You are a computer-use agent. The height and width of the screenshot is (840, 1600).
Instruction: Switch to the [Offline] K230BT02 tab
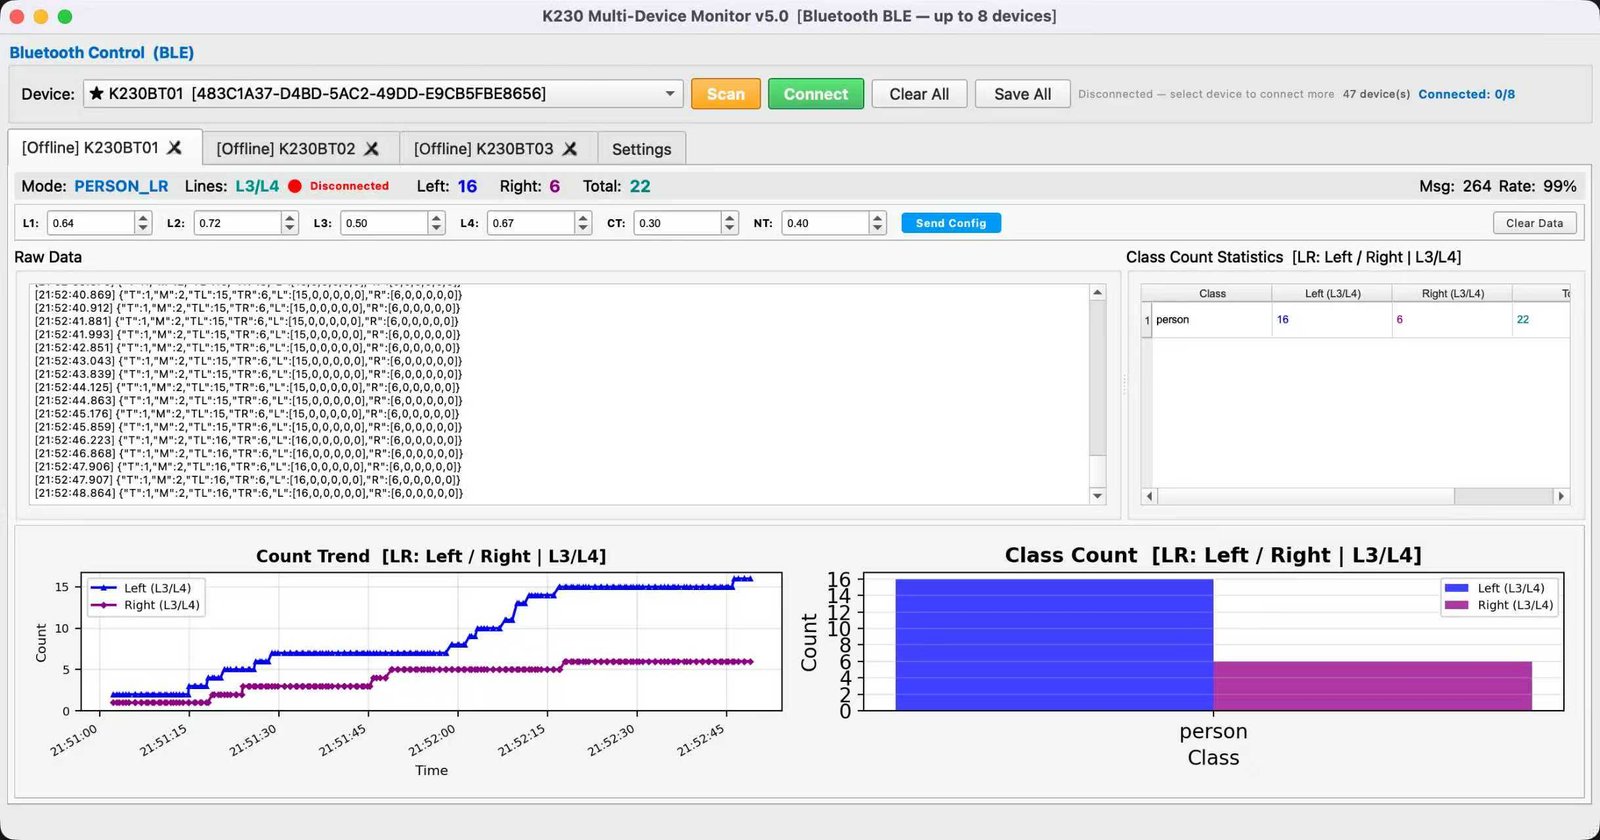[300, 149]
